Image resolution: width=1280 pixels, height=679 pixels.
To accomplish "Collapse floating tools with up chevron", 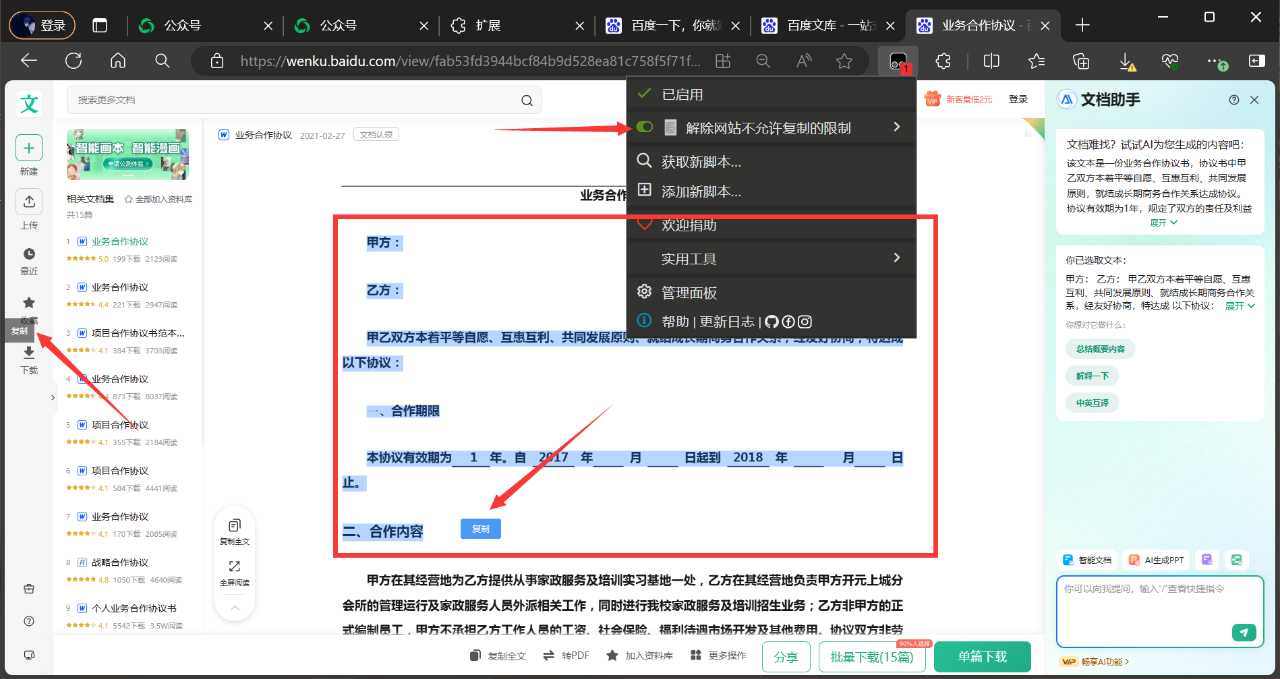I will 234,607.
